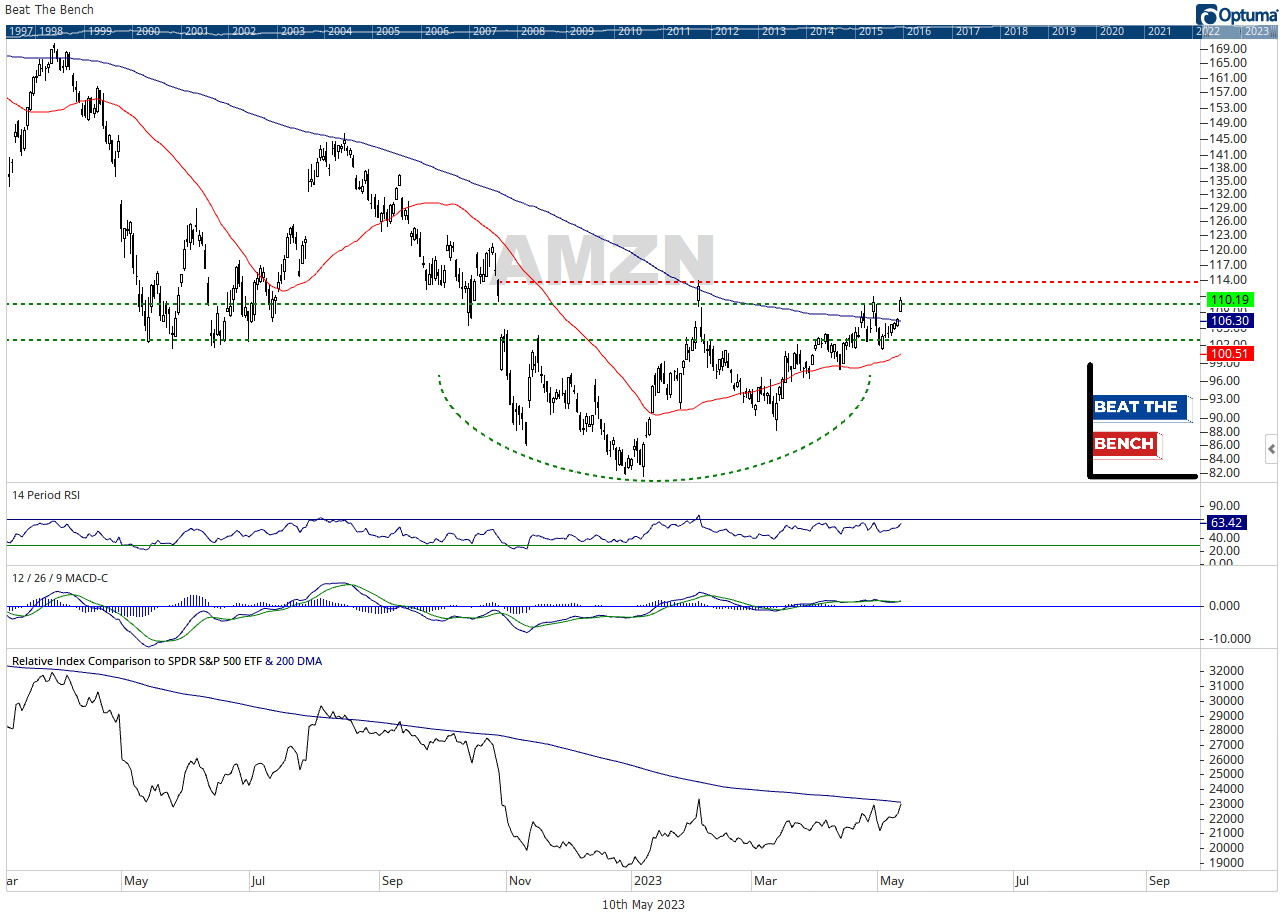Click the 'Nov' label on date axis
Image resolution: width=1284 pixels, height=924 pixels.
pyautogui.click(x=519, y=881)
